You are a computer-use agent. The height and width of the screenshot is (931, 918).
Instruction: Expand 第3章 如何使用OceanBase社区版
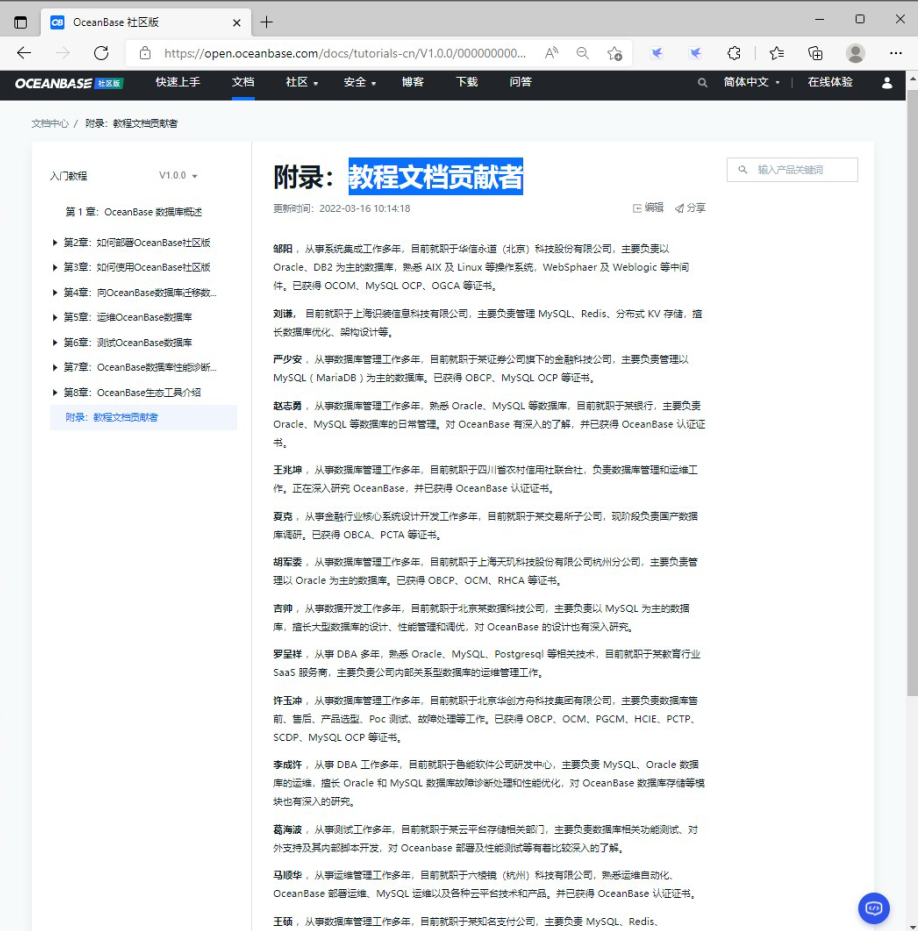[x=131, y=267]
